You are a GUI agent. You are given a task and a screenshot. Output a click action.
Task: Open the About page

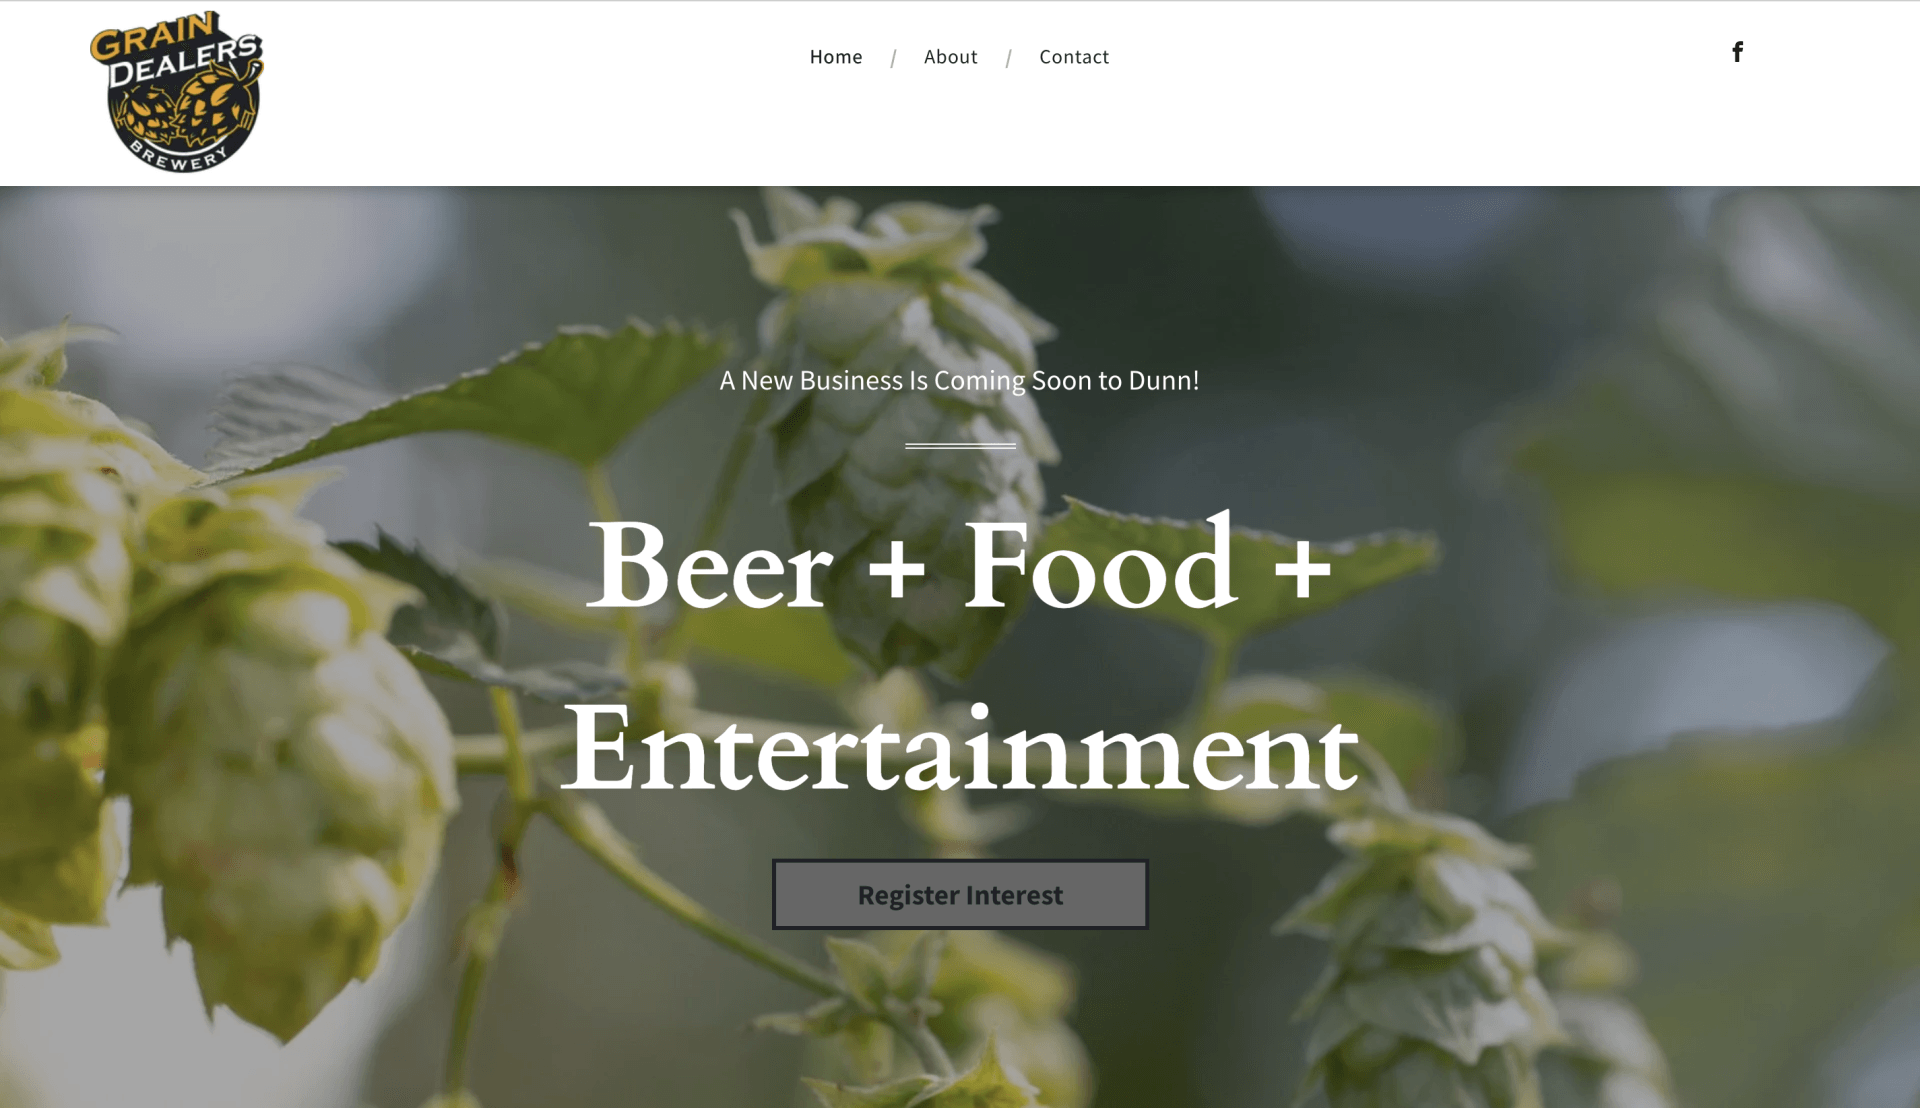950,57
